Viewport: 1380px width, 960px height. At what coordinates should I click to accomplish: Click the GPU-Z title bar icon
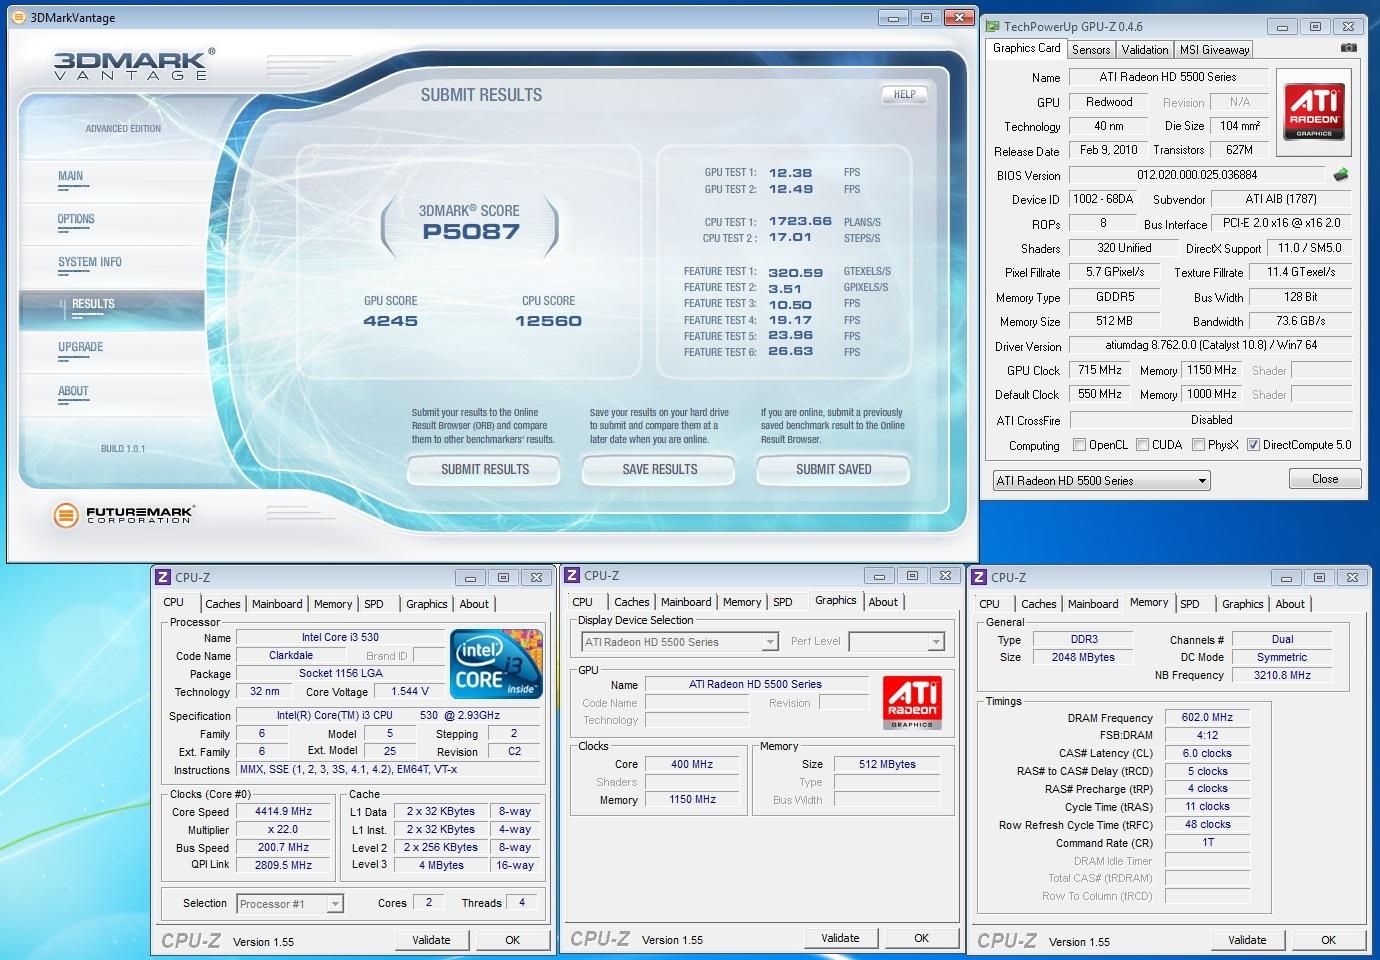(x=992, y=26)
